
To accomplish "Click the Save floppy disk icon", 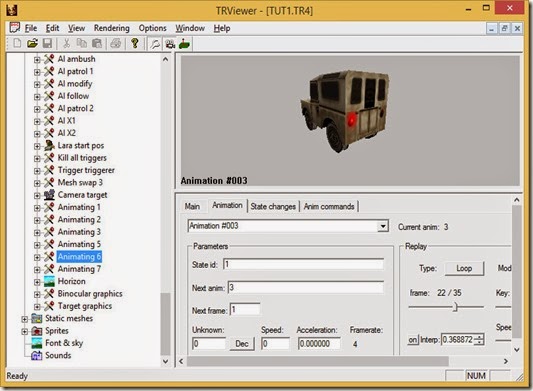I will pos(47,44).
